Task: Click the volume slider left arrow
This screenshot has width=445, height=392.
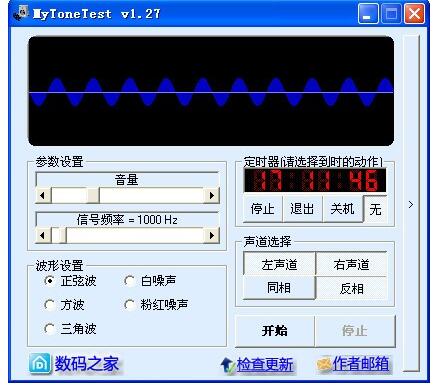Action: click(43, 195)
